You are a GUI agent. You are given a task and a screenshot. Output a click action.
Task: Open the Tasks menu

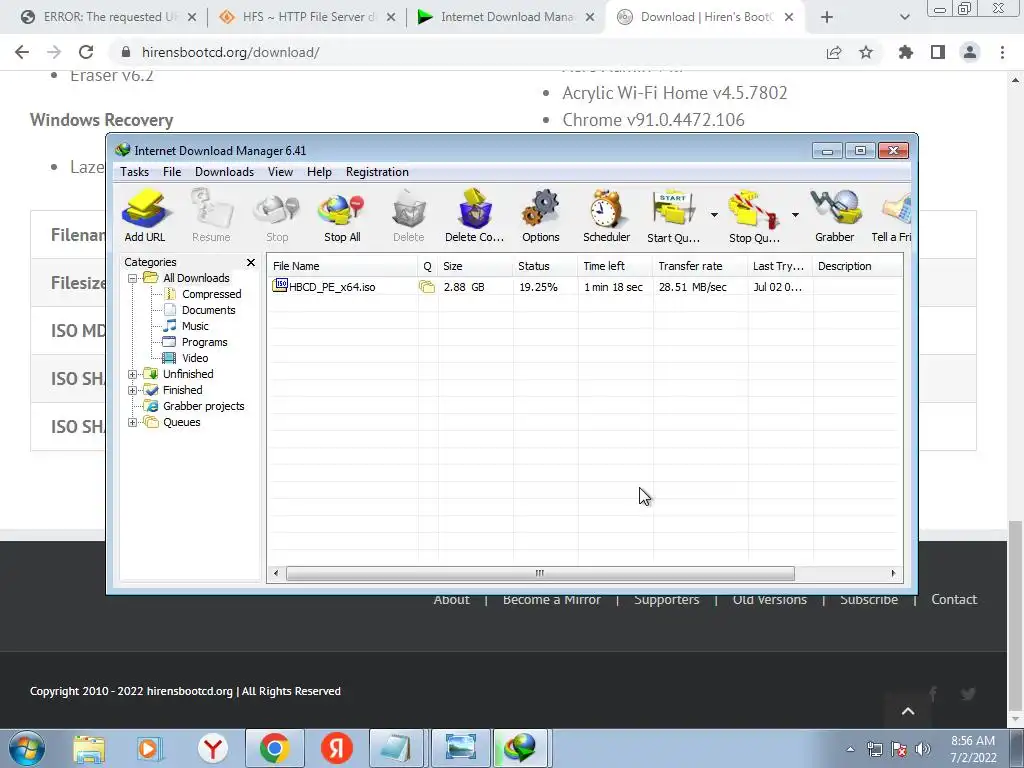click(135, 172)
